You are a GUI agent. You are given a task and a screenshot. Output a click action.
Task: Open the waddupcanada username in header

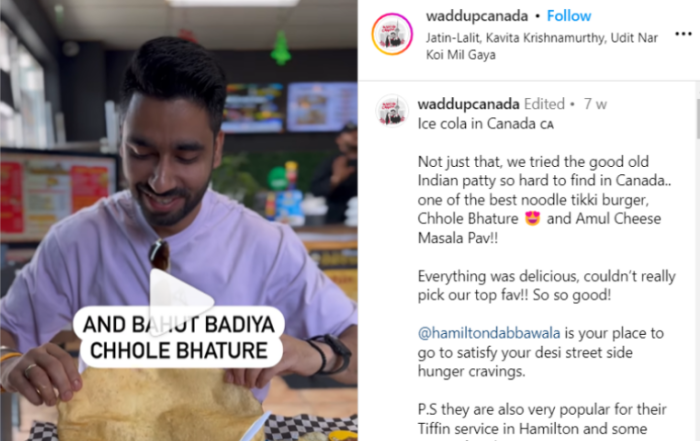coord(477,16)
